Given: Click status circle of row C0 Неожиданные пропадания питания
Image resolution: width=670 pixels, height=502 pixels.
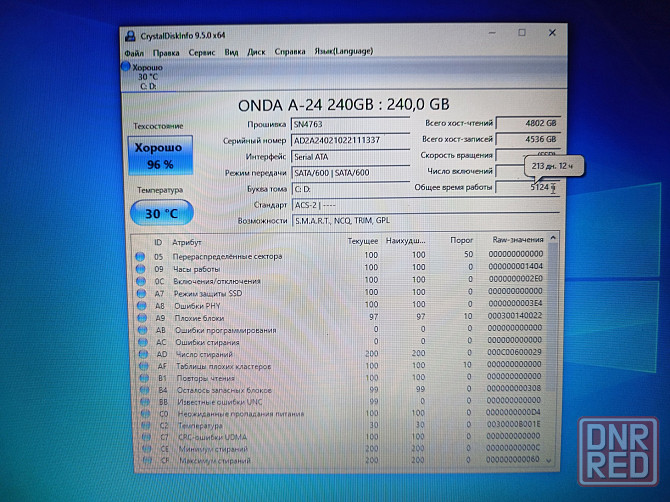Looking at the screenshot, I should pos(145,414).
